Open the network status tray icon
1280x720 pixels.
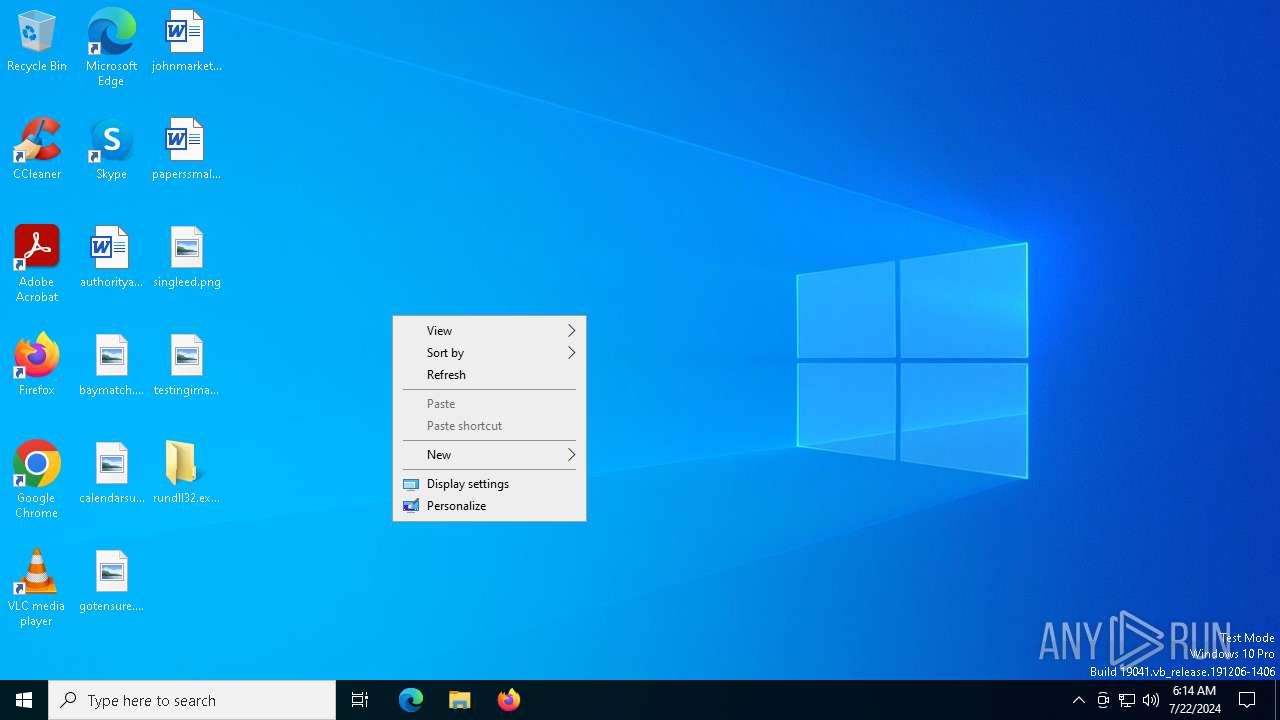pos(1127,700)
